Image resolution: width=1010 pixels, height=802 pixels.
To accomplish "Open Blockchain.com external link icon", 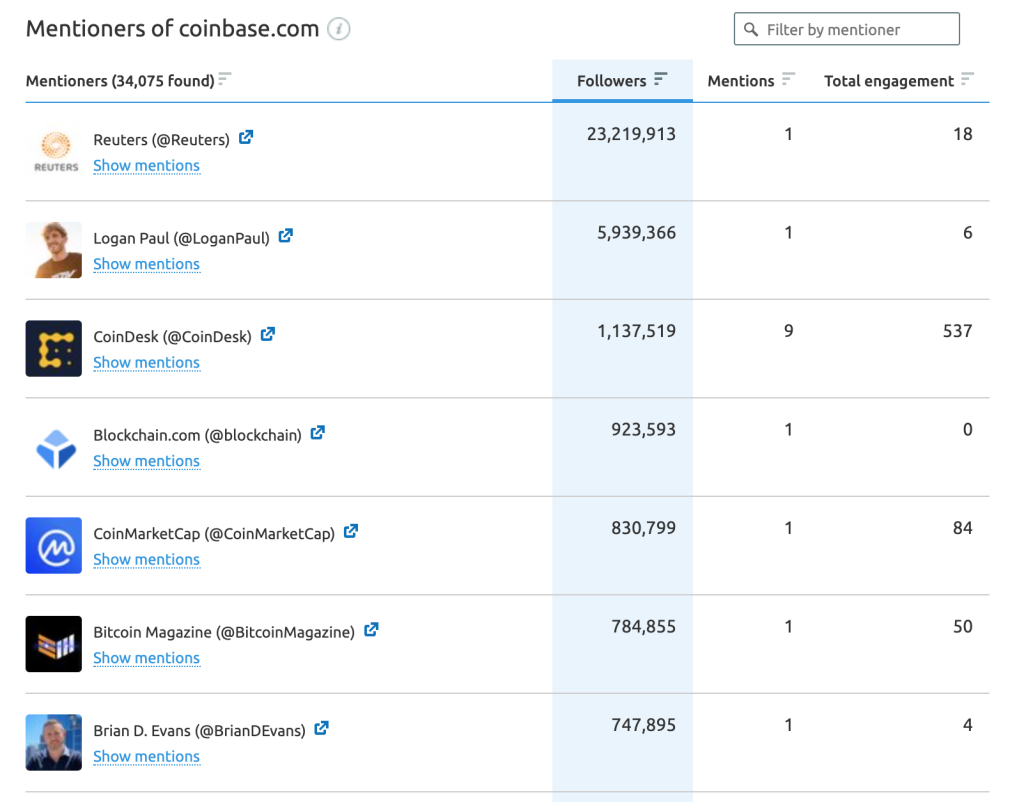I will pos(317,433).
